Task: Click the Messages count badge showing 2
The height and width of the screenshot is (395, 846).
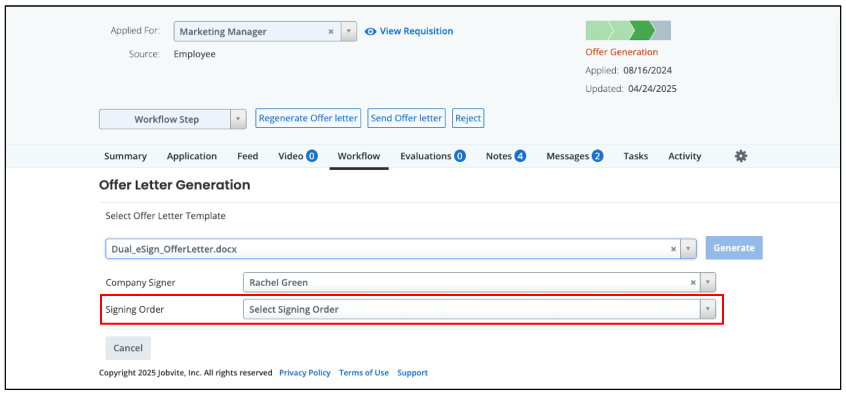Action: click(x=597, y=156)
